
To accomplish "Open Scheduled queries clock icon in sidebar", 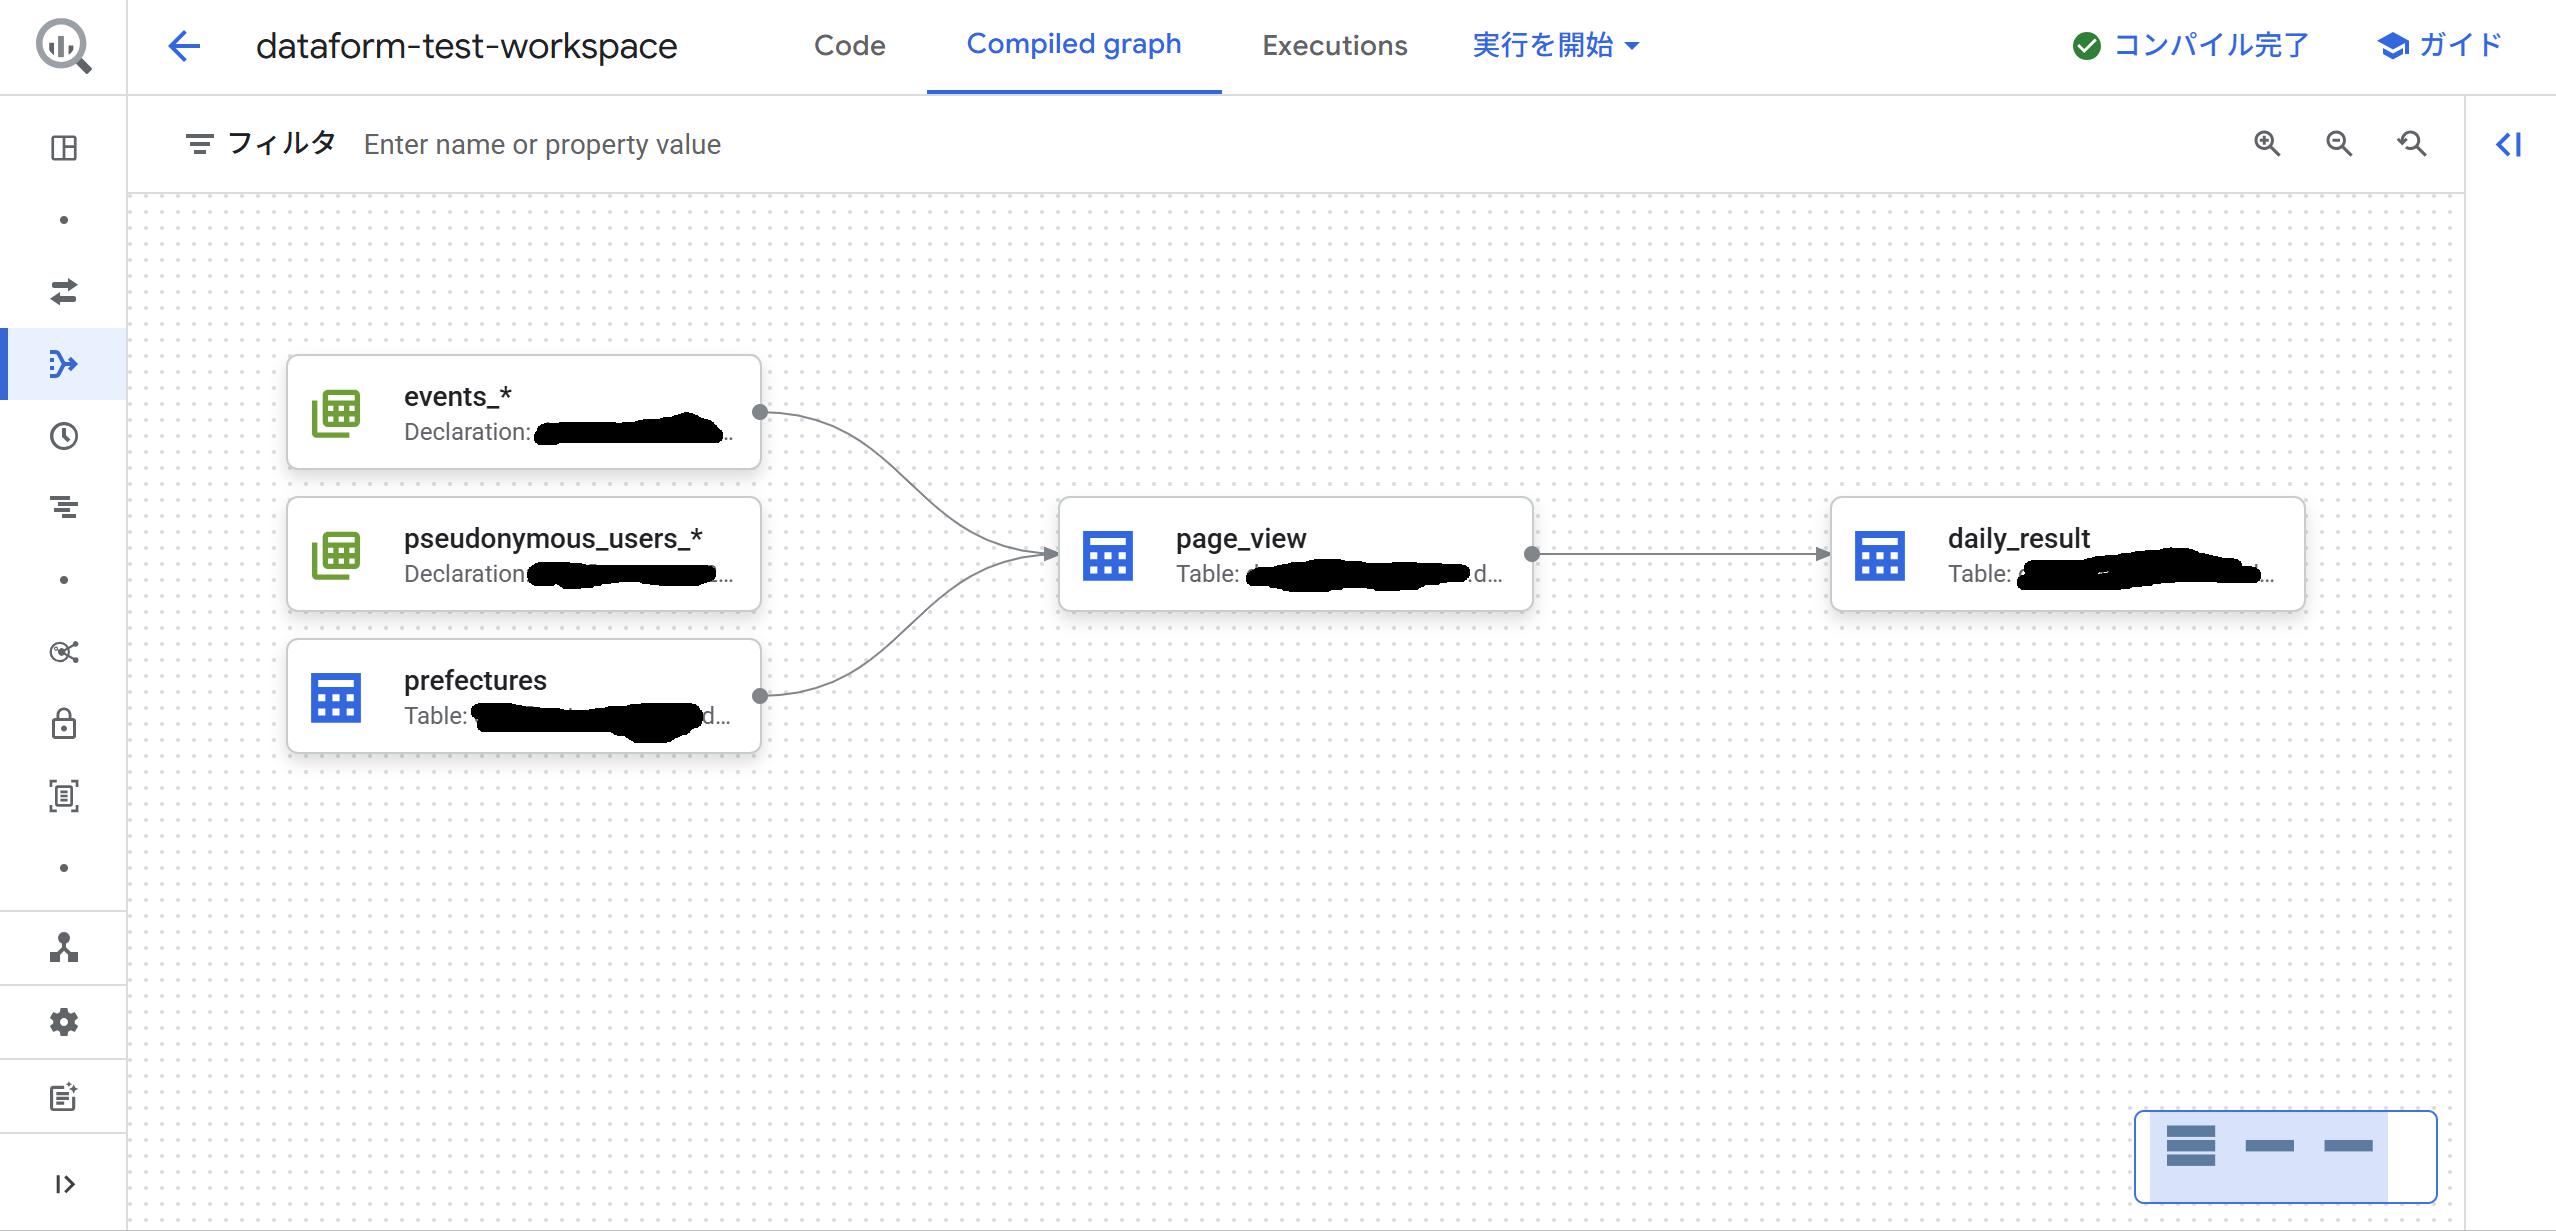I will (x=64, y=436).
